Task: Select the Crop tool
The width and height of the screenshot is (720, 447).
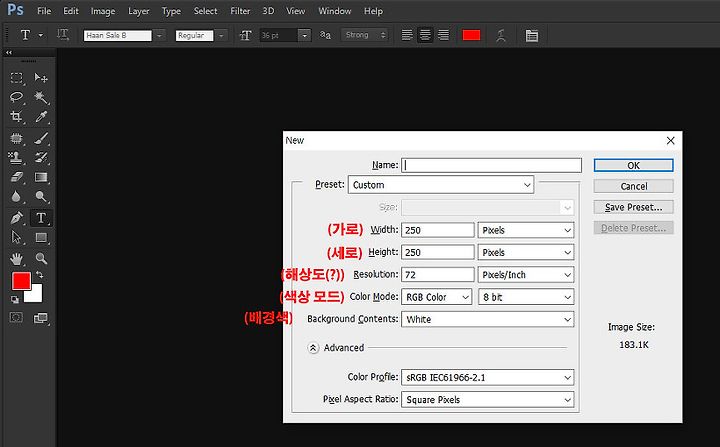Action: tap(17, 116)
